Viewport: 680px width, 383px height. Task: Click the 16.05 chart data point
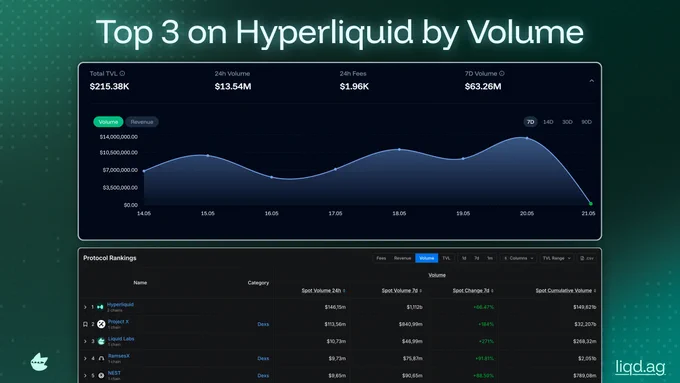[271, 177]
